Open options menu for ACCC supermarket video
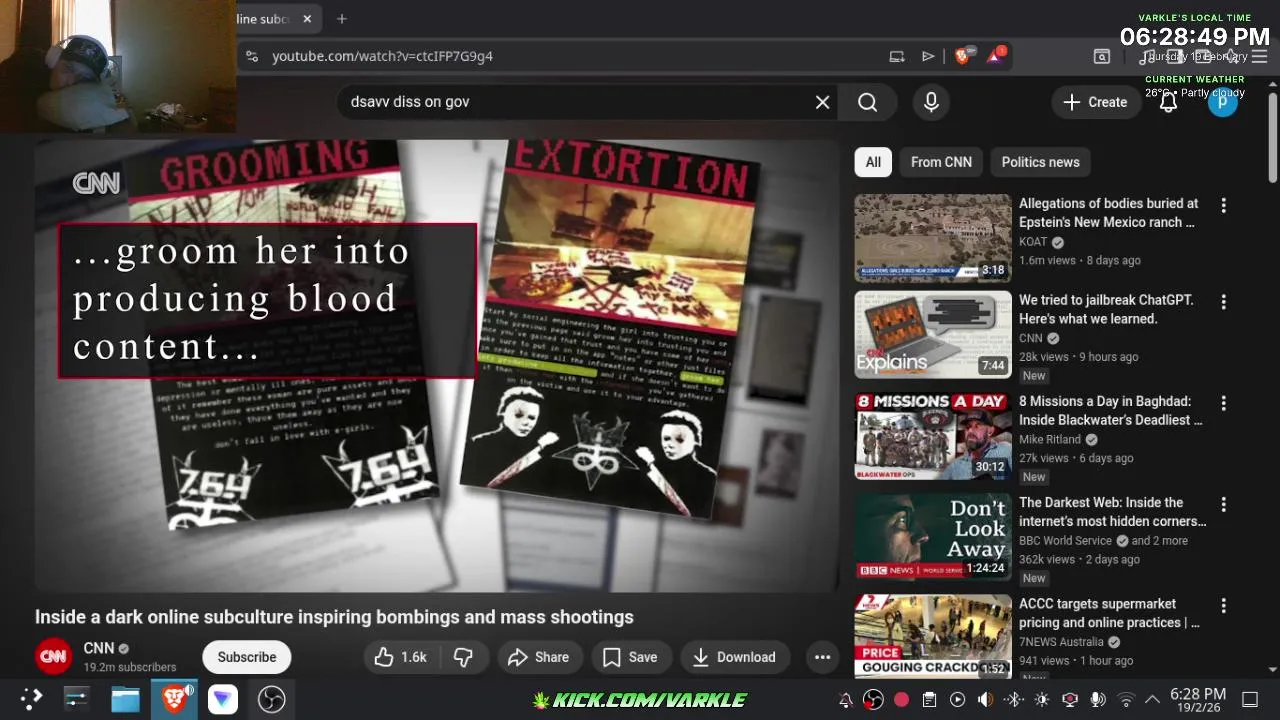 pos(1223,605)
